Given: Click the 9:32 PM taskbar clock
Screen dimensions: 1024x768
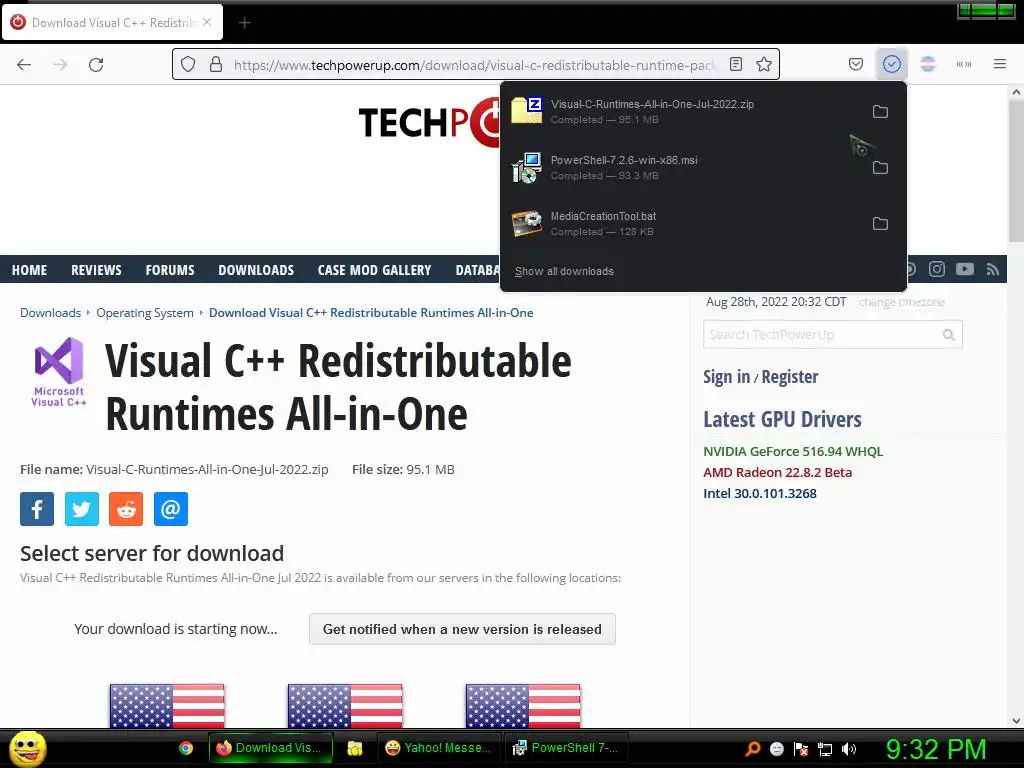Looking at the screenshot, I should click(x=936, y=749).
